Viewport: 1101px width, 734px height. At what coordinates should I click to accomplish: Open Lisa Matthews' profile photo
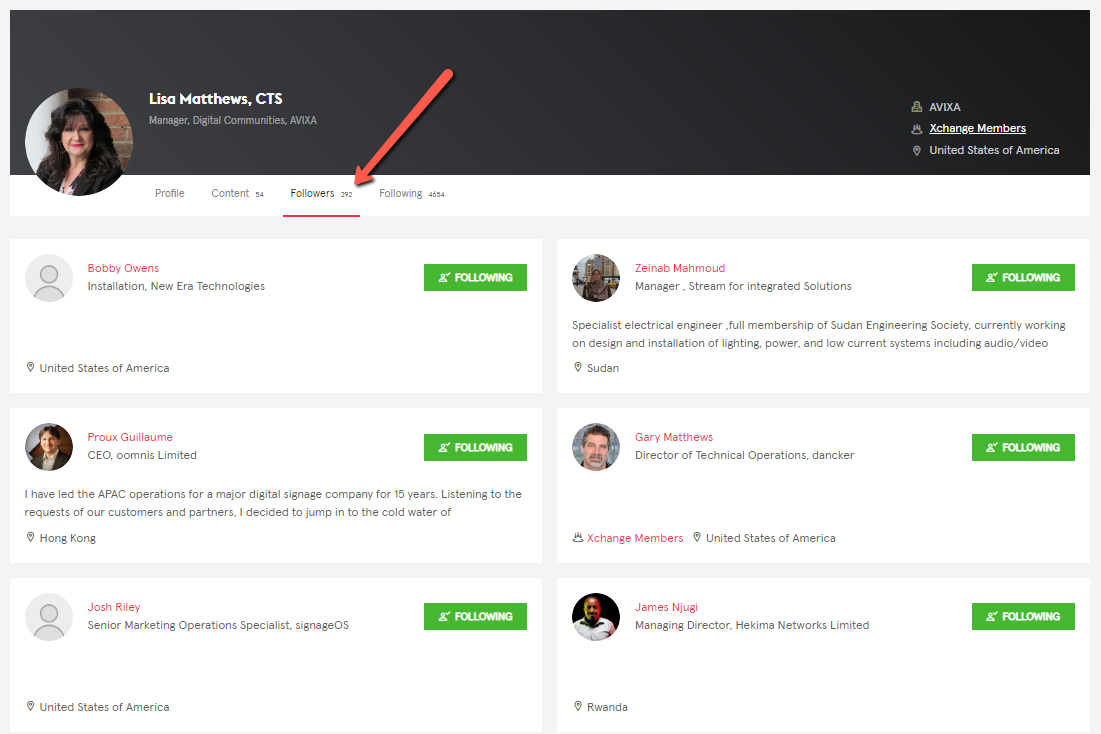(79, 141)
